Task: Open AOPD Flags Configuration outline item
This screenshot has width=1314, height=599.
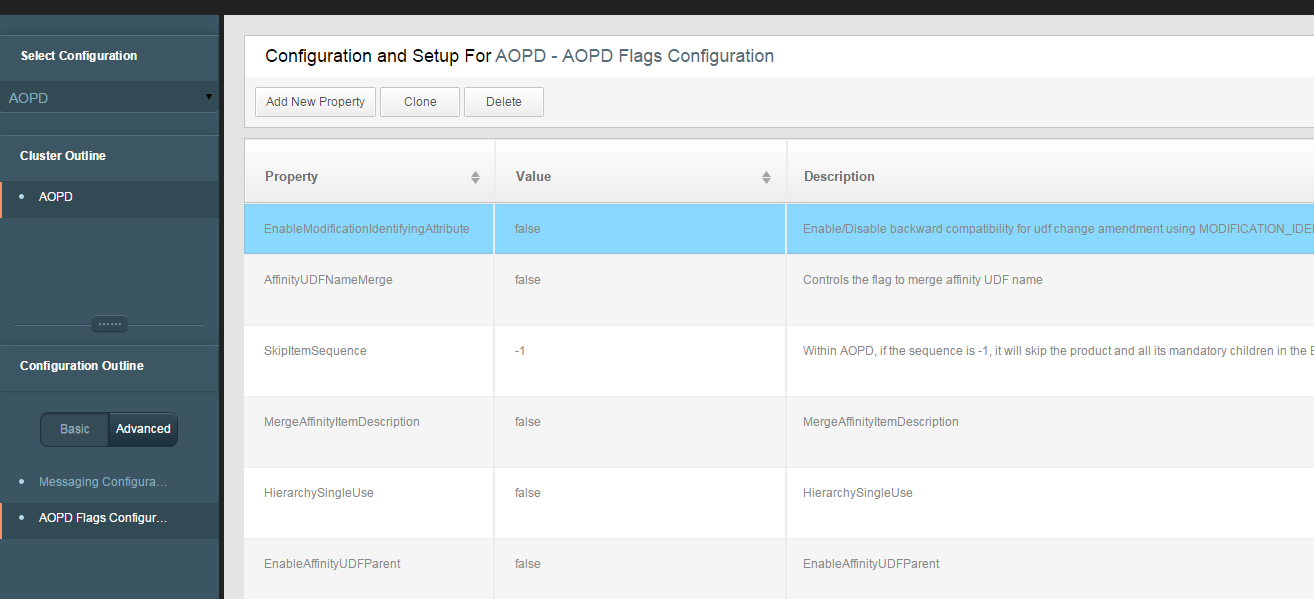Action: (x=103, y=518)
